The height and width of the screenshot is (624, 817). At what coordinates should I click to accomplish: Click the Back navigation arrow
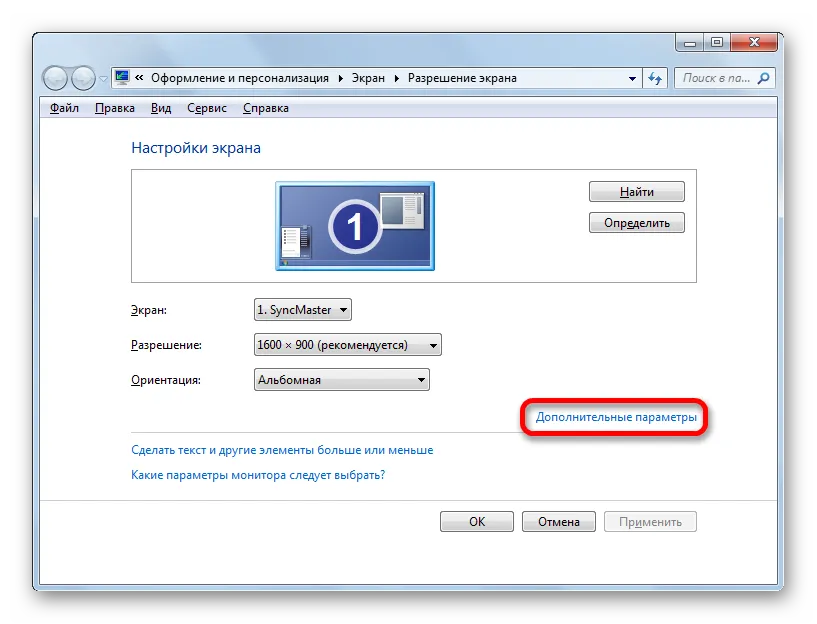[56, 79]
